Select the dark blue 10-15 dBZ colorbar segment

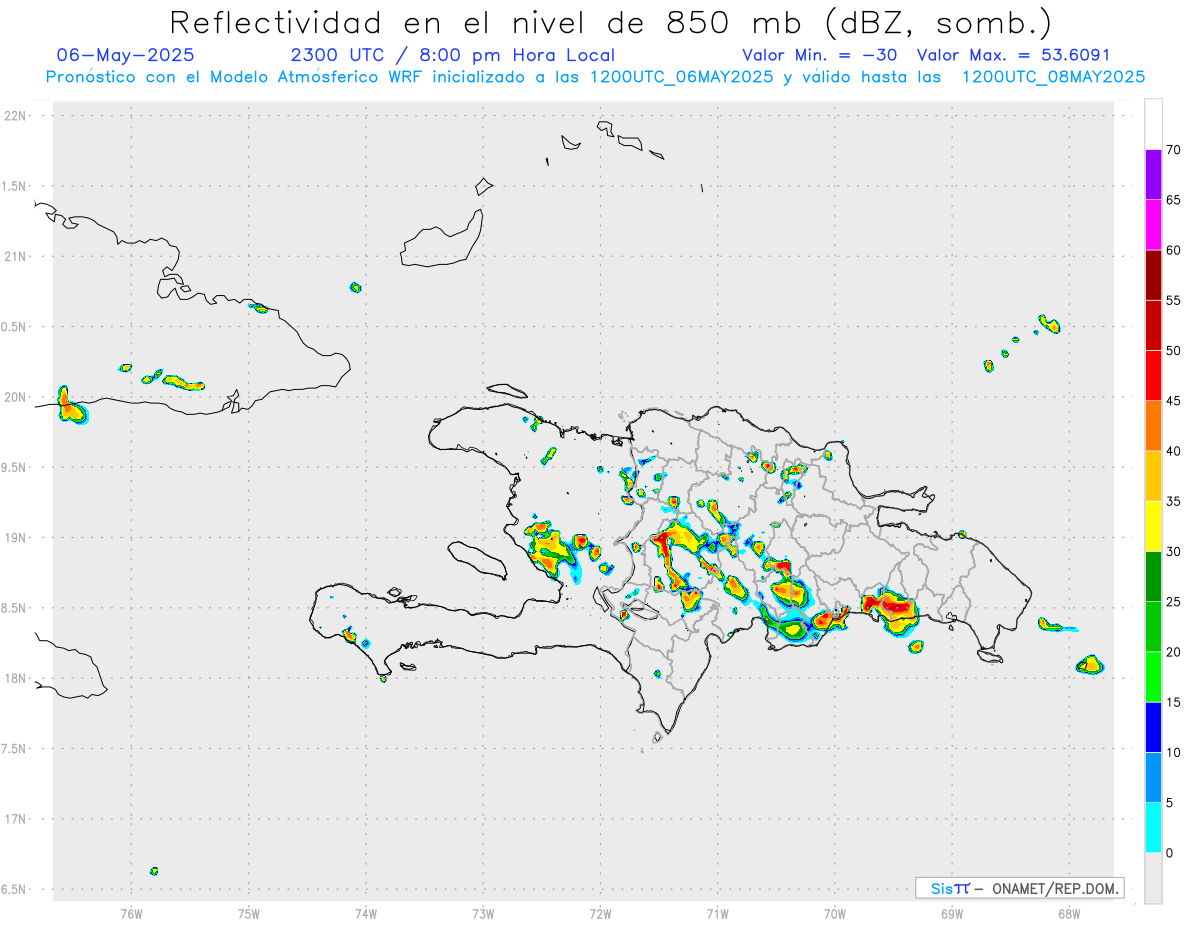tap(1153, 727)
